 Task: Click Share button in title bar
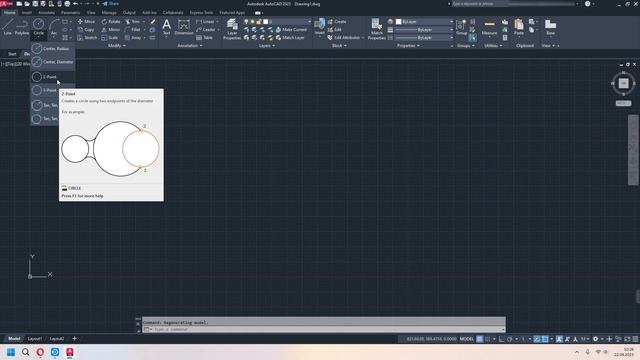point(110,4)
